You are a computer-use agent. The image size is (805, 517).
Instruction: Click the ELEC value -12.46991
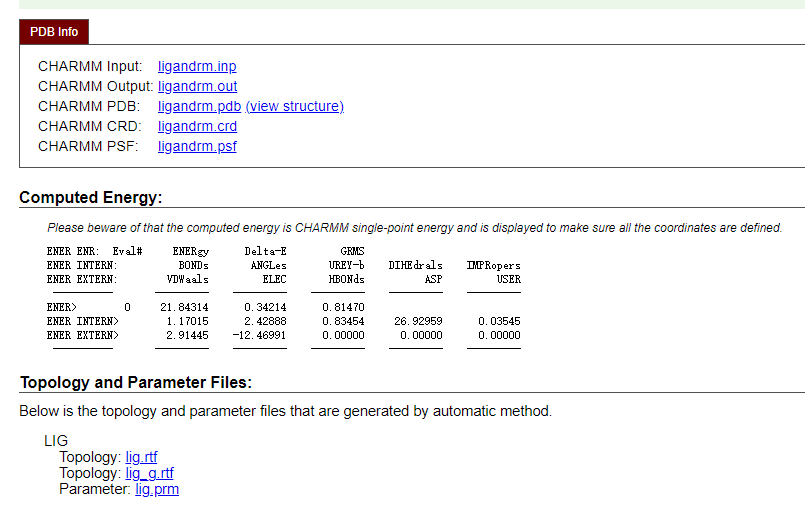click(258, 336)
